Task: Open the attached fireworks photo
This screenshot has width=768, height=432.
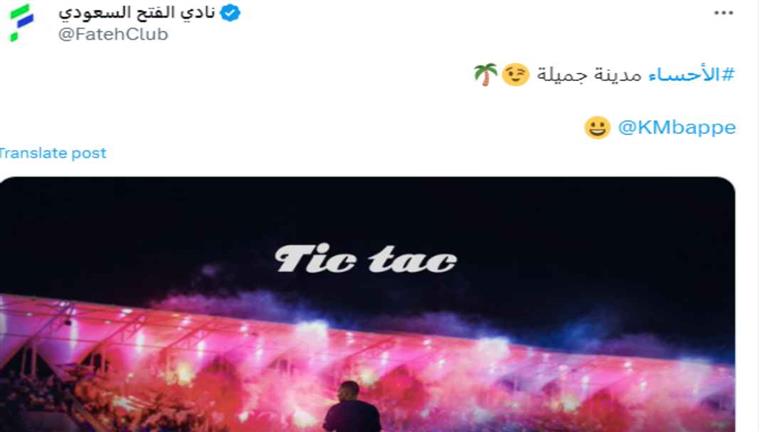Action: coord(367,304)
